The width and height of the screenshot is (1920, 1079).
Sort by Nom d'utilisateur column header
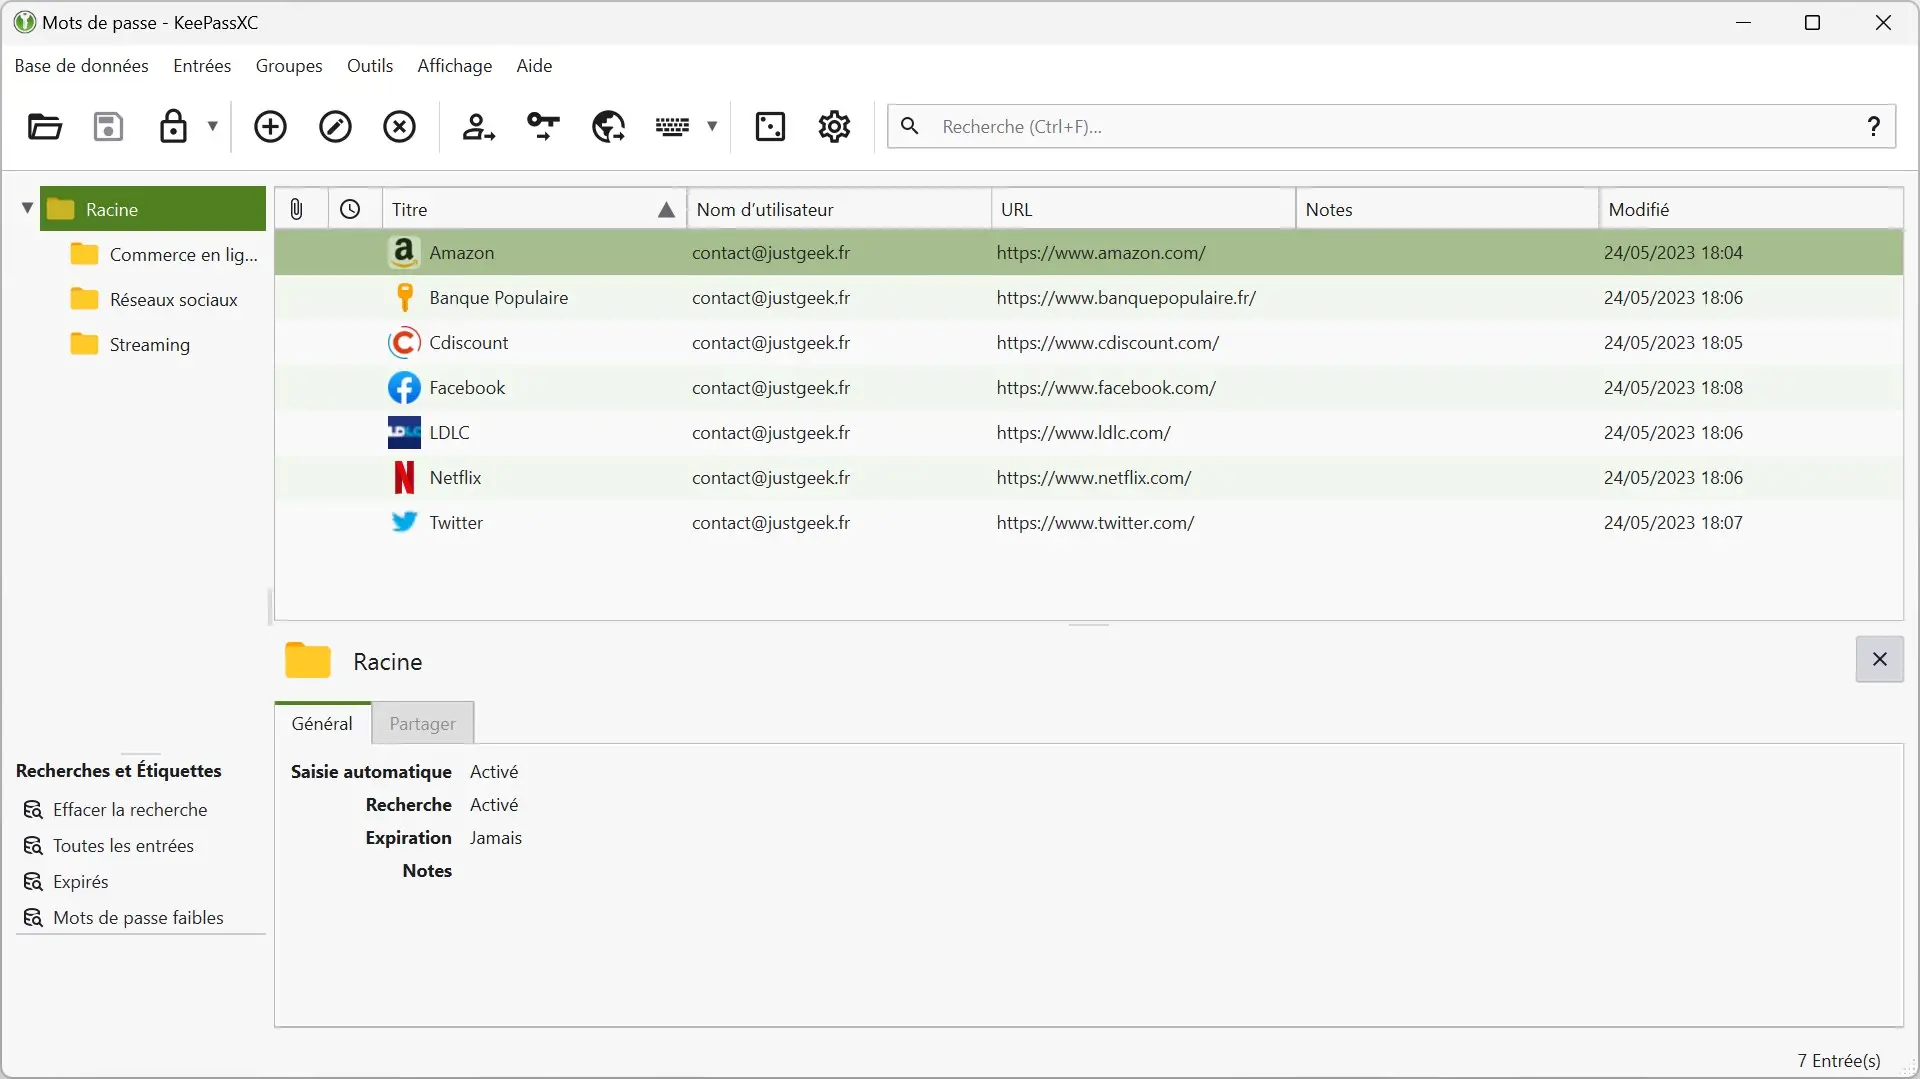[x=839, y=209]
